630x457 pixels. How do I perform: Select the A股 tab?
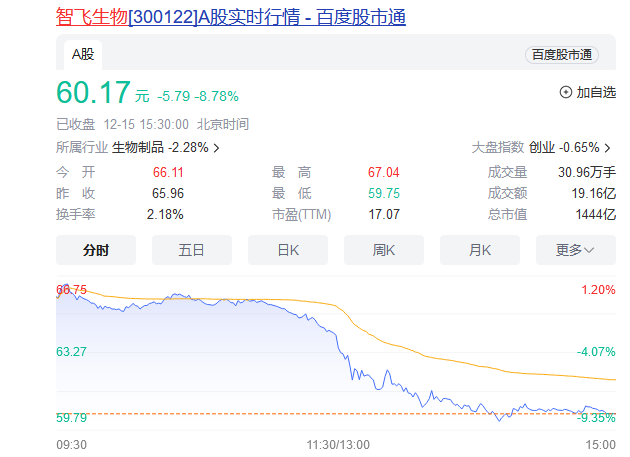tap(83, 55)
